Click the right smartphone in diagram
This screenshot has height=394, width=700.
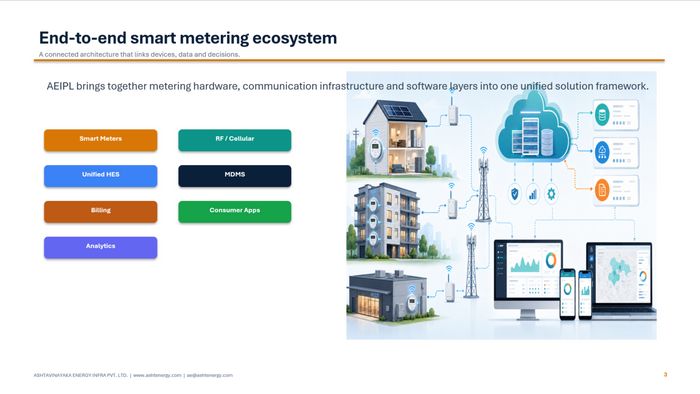coord(585,295)
